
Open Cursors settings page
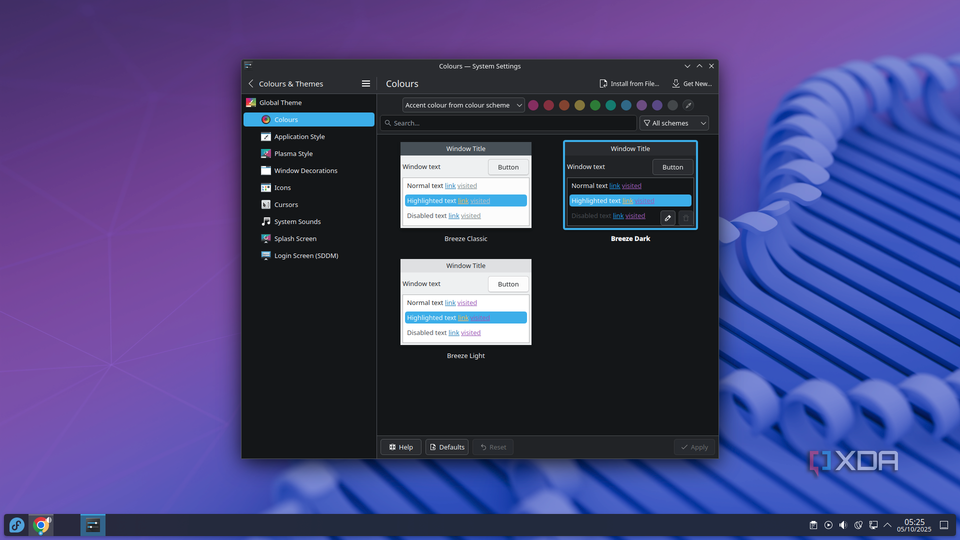[x=309, y=204]
